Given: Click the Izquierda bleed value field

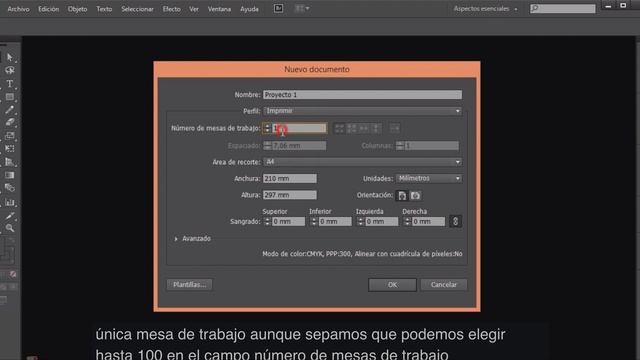Looking at the screenshot, I should [381, 221].
